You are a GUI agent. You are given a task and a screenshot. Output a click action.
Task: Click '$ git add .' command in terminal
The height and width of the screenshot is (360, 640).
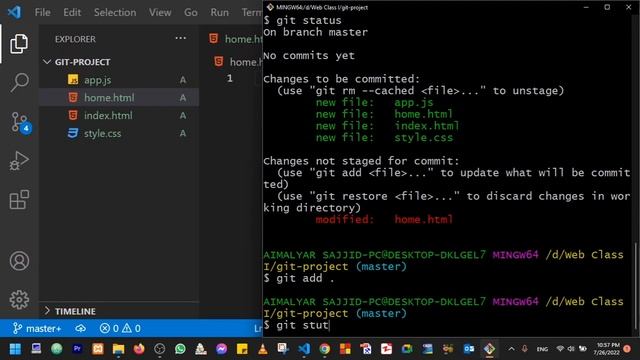tap(299, 278)
